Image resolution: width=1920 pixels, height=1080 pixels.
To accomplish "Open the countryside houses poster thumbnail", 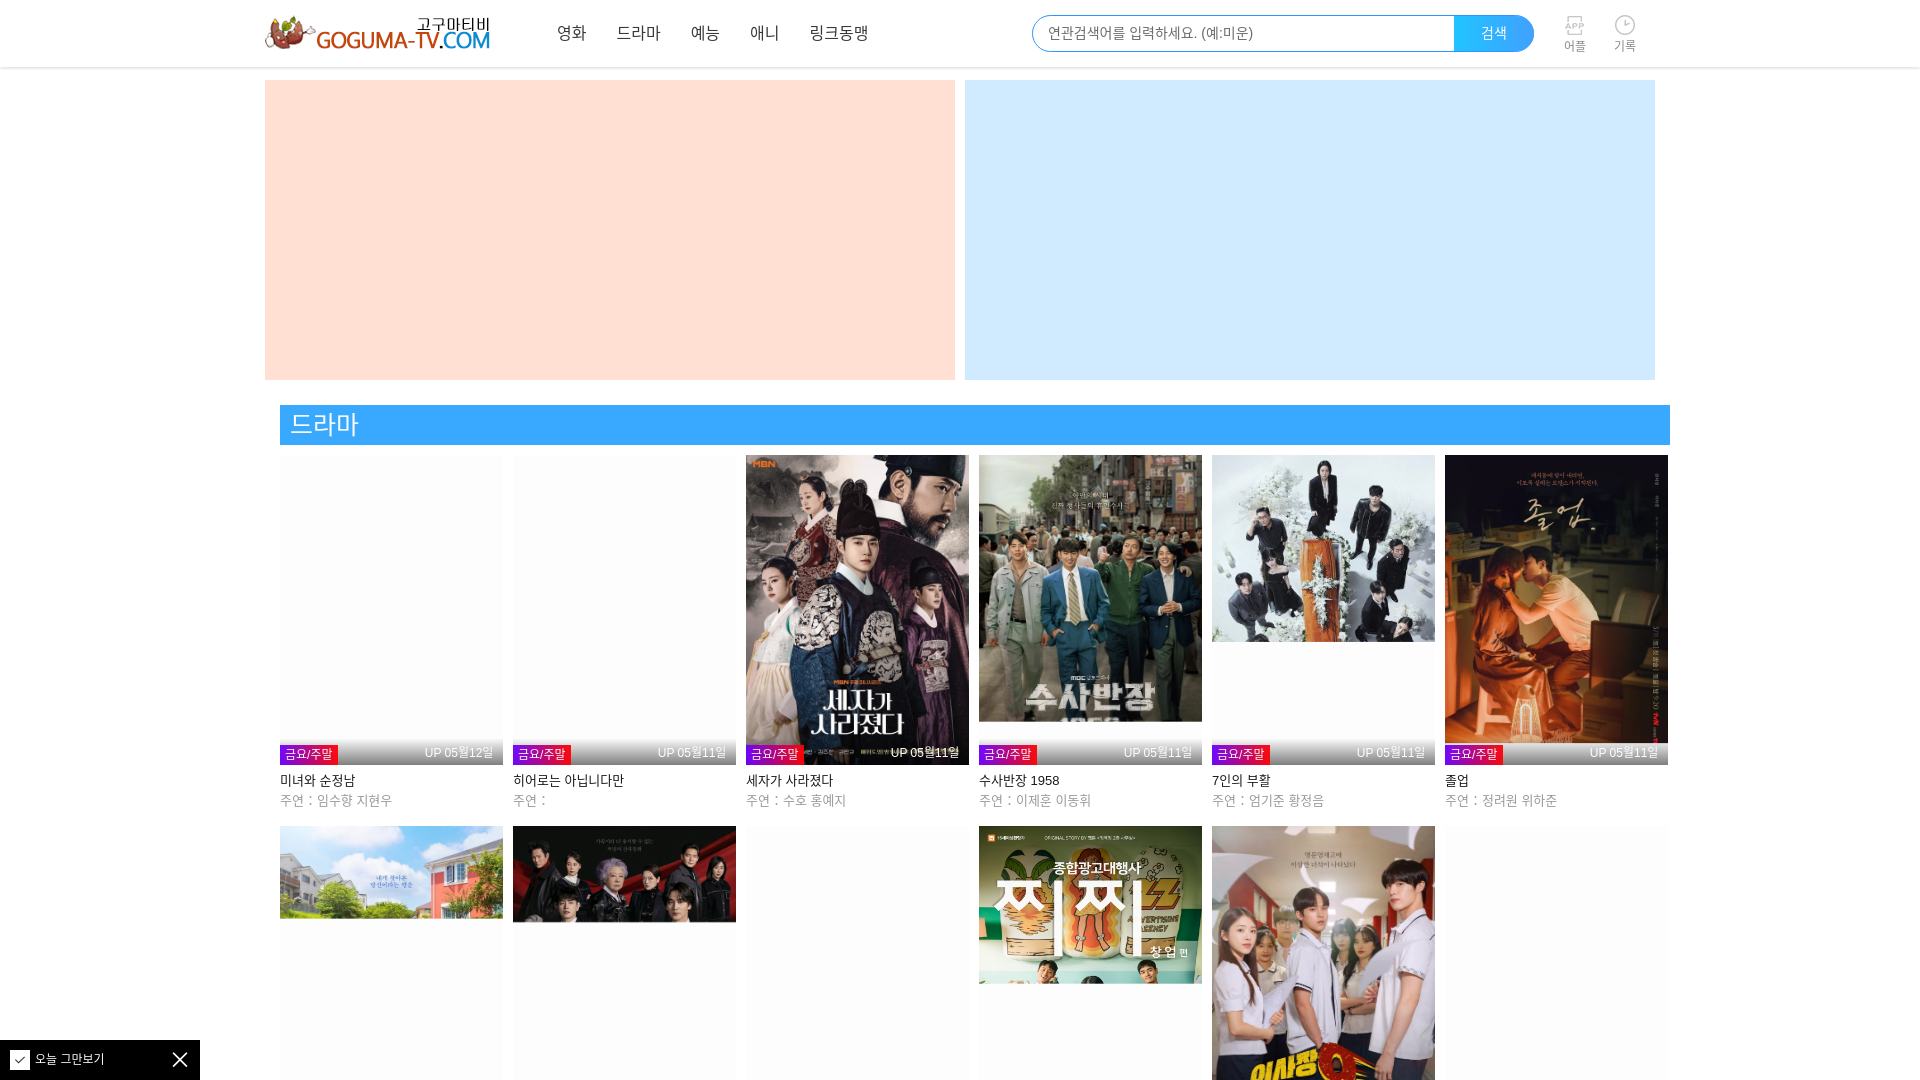I will click(x=391, y=872).
